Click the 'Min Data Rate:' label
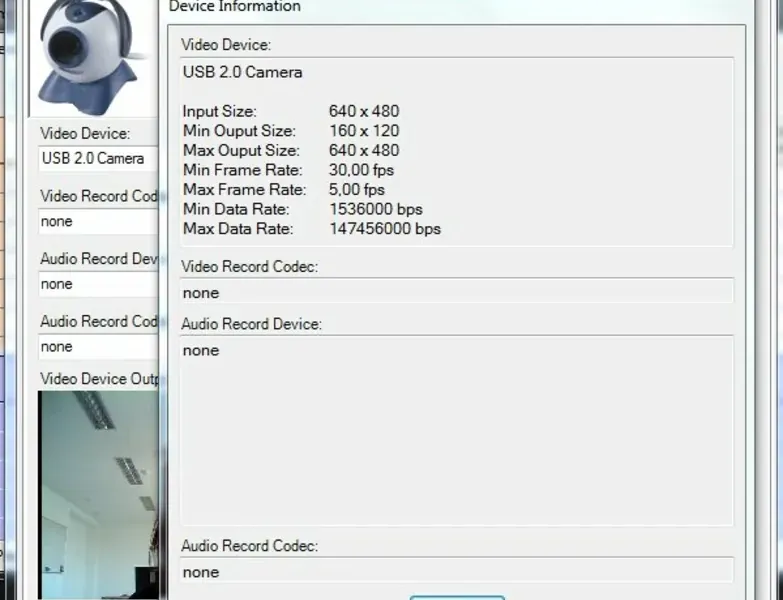The image size is (783, 600). pos(236,209)
